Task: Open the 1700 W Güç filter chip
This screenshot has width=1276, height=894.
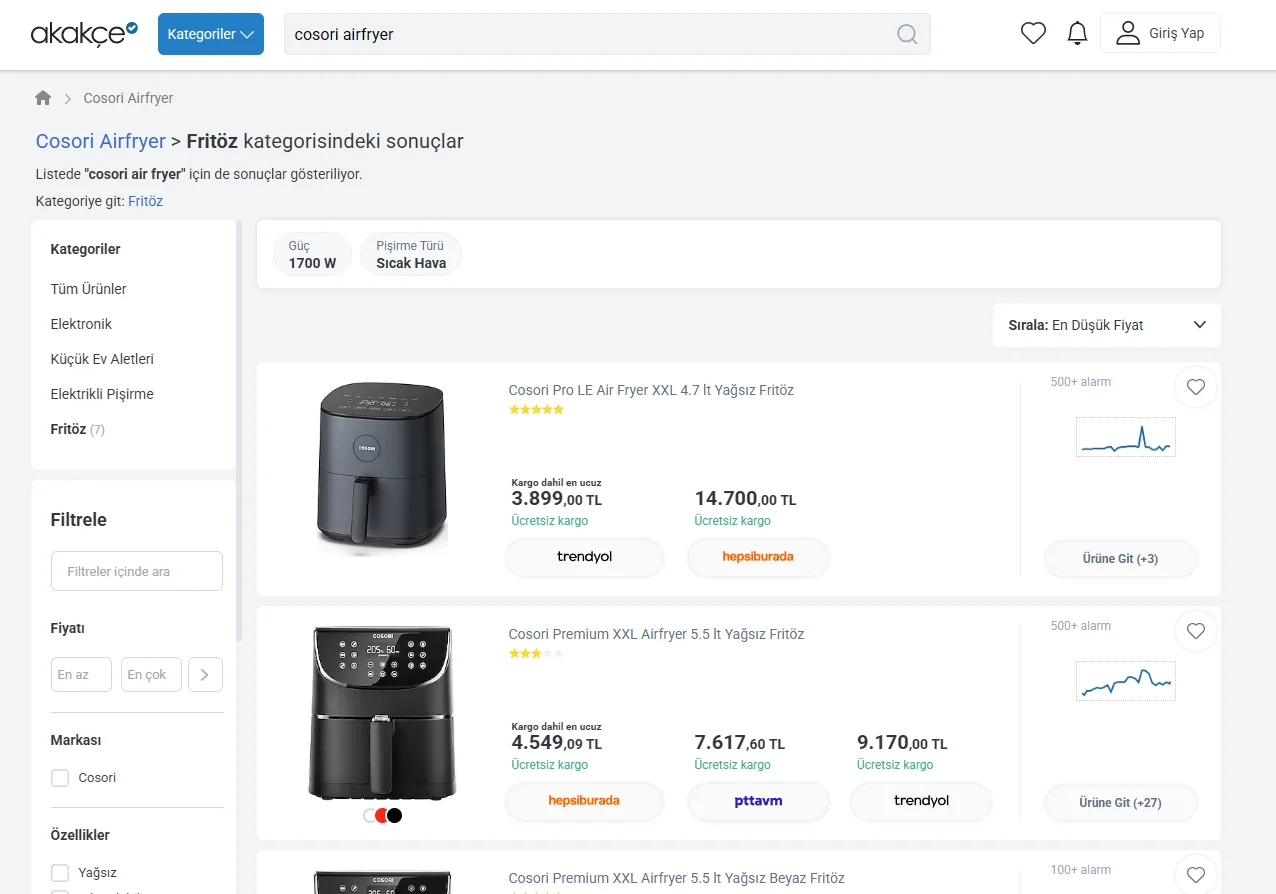Action: pyautogui.click(x=312, y=254)
